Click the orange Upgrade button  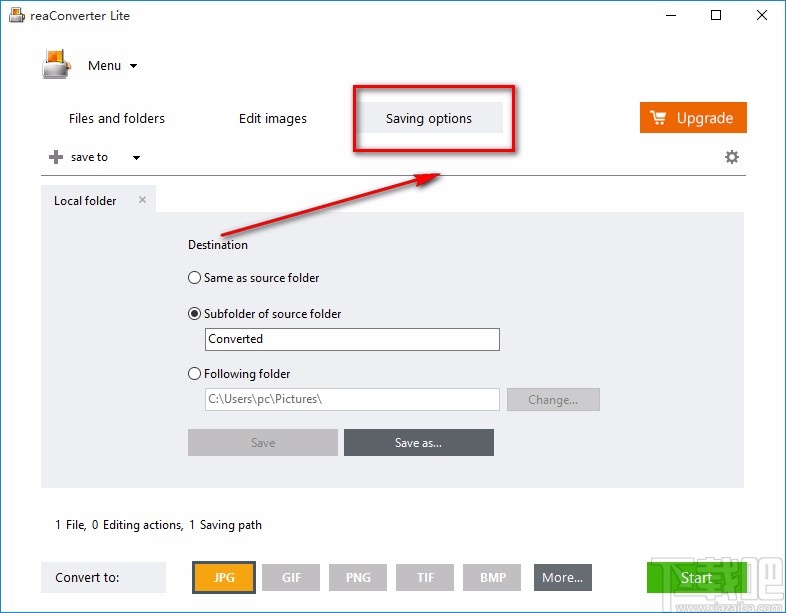point(693,118)
